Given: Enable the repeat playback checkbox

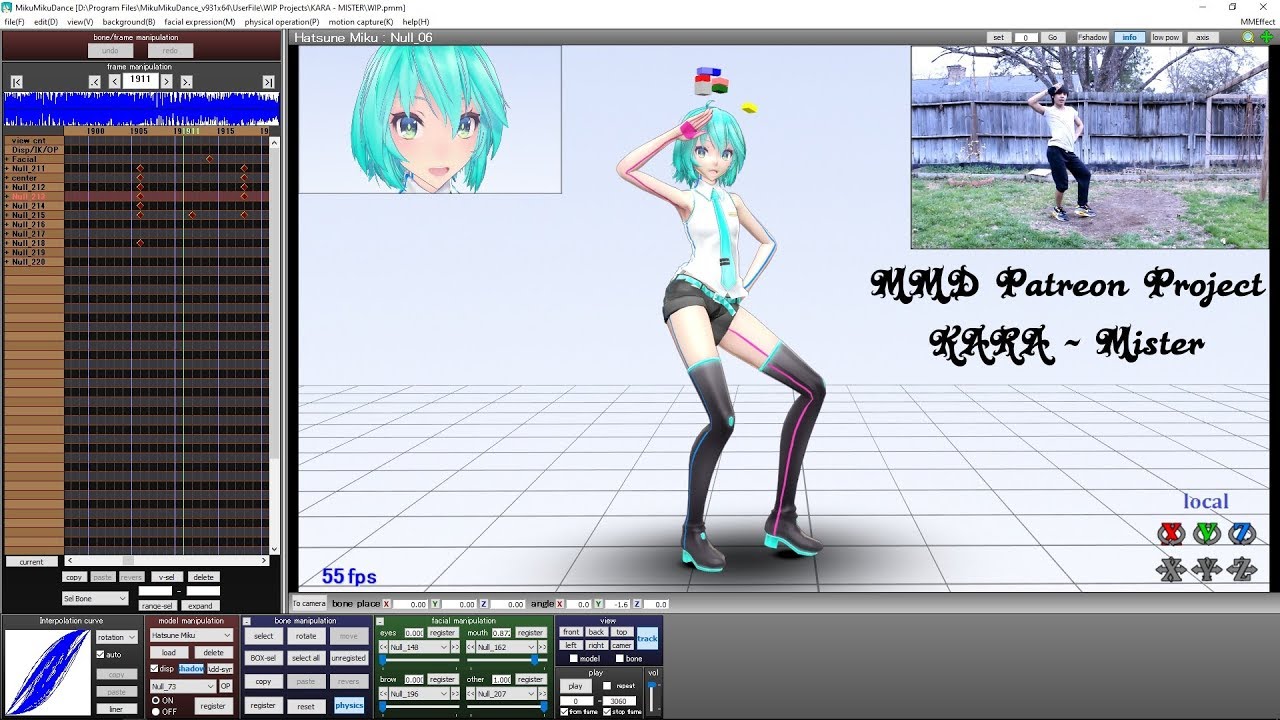Looking at the screenshot, I should click(608, 686).
